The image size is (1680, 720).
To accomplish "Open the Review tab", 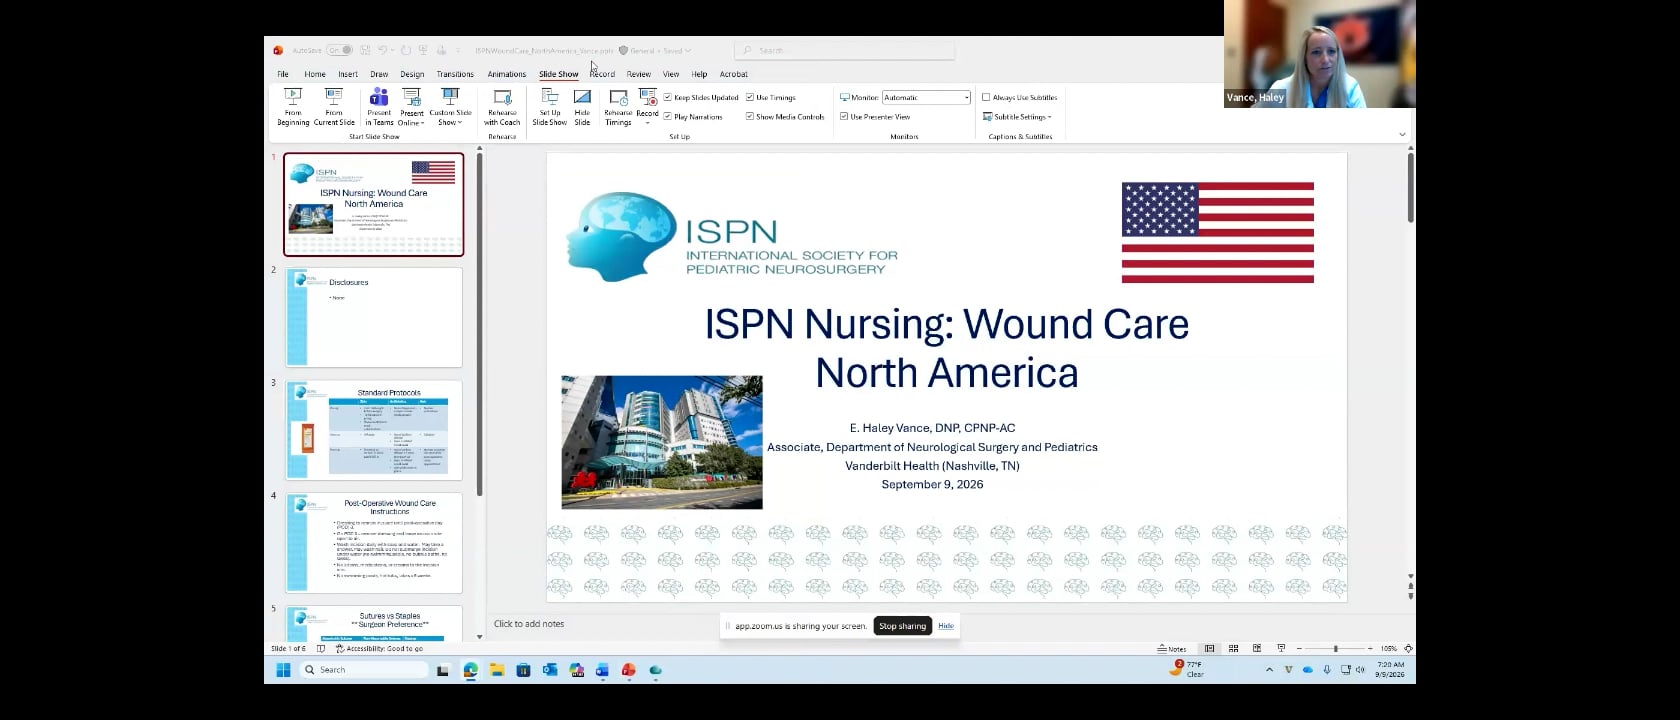I will click(638, 74).
